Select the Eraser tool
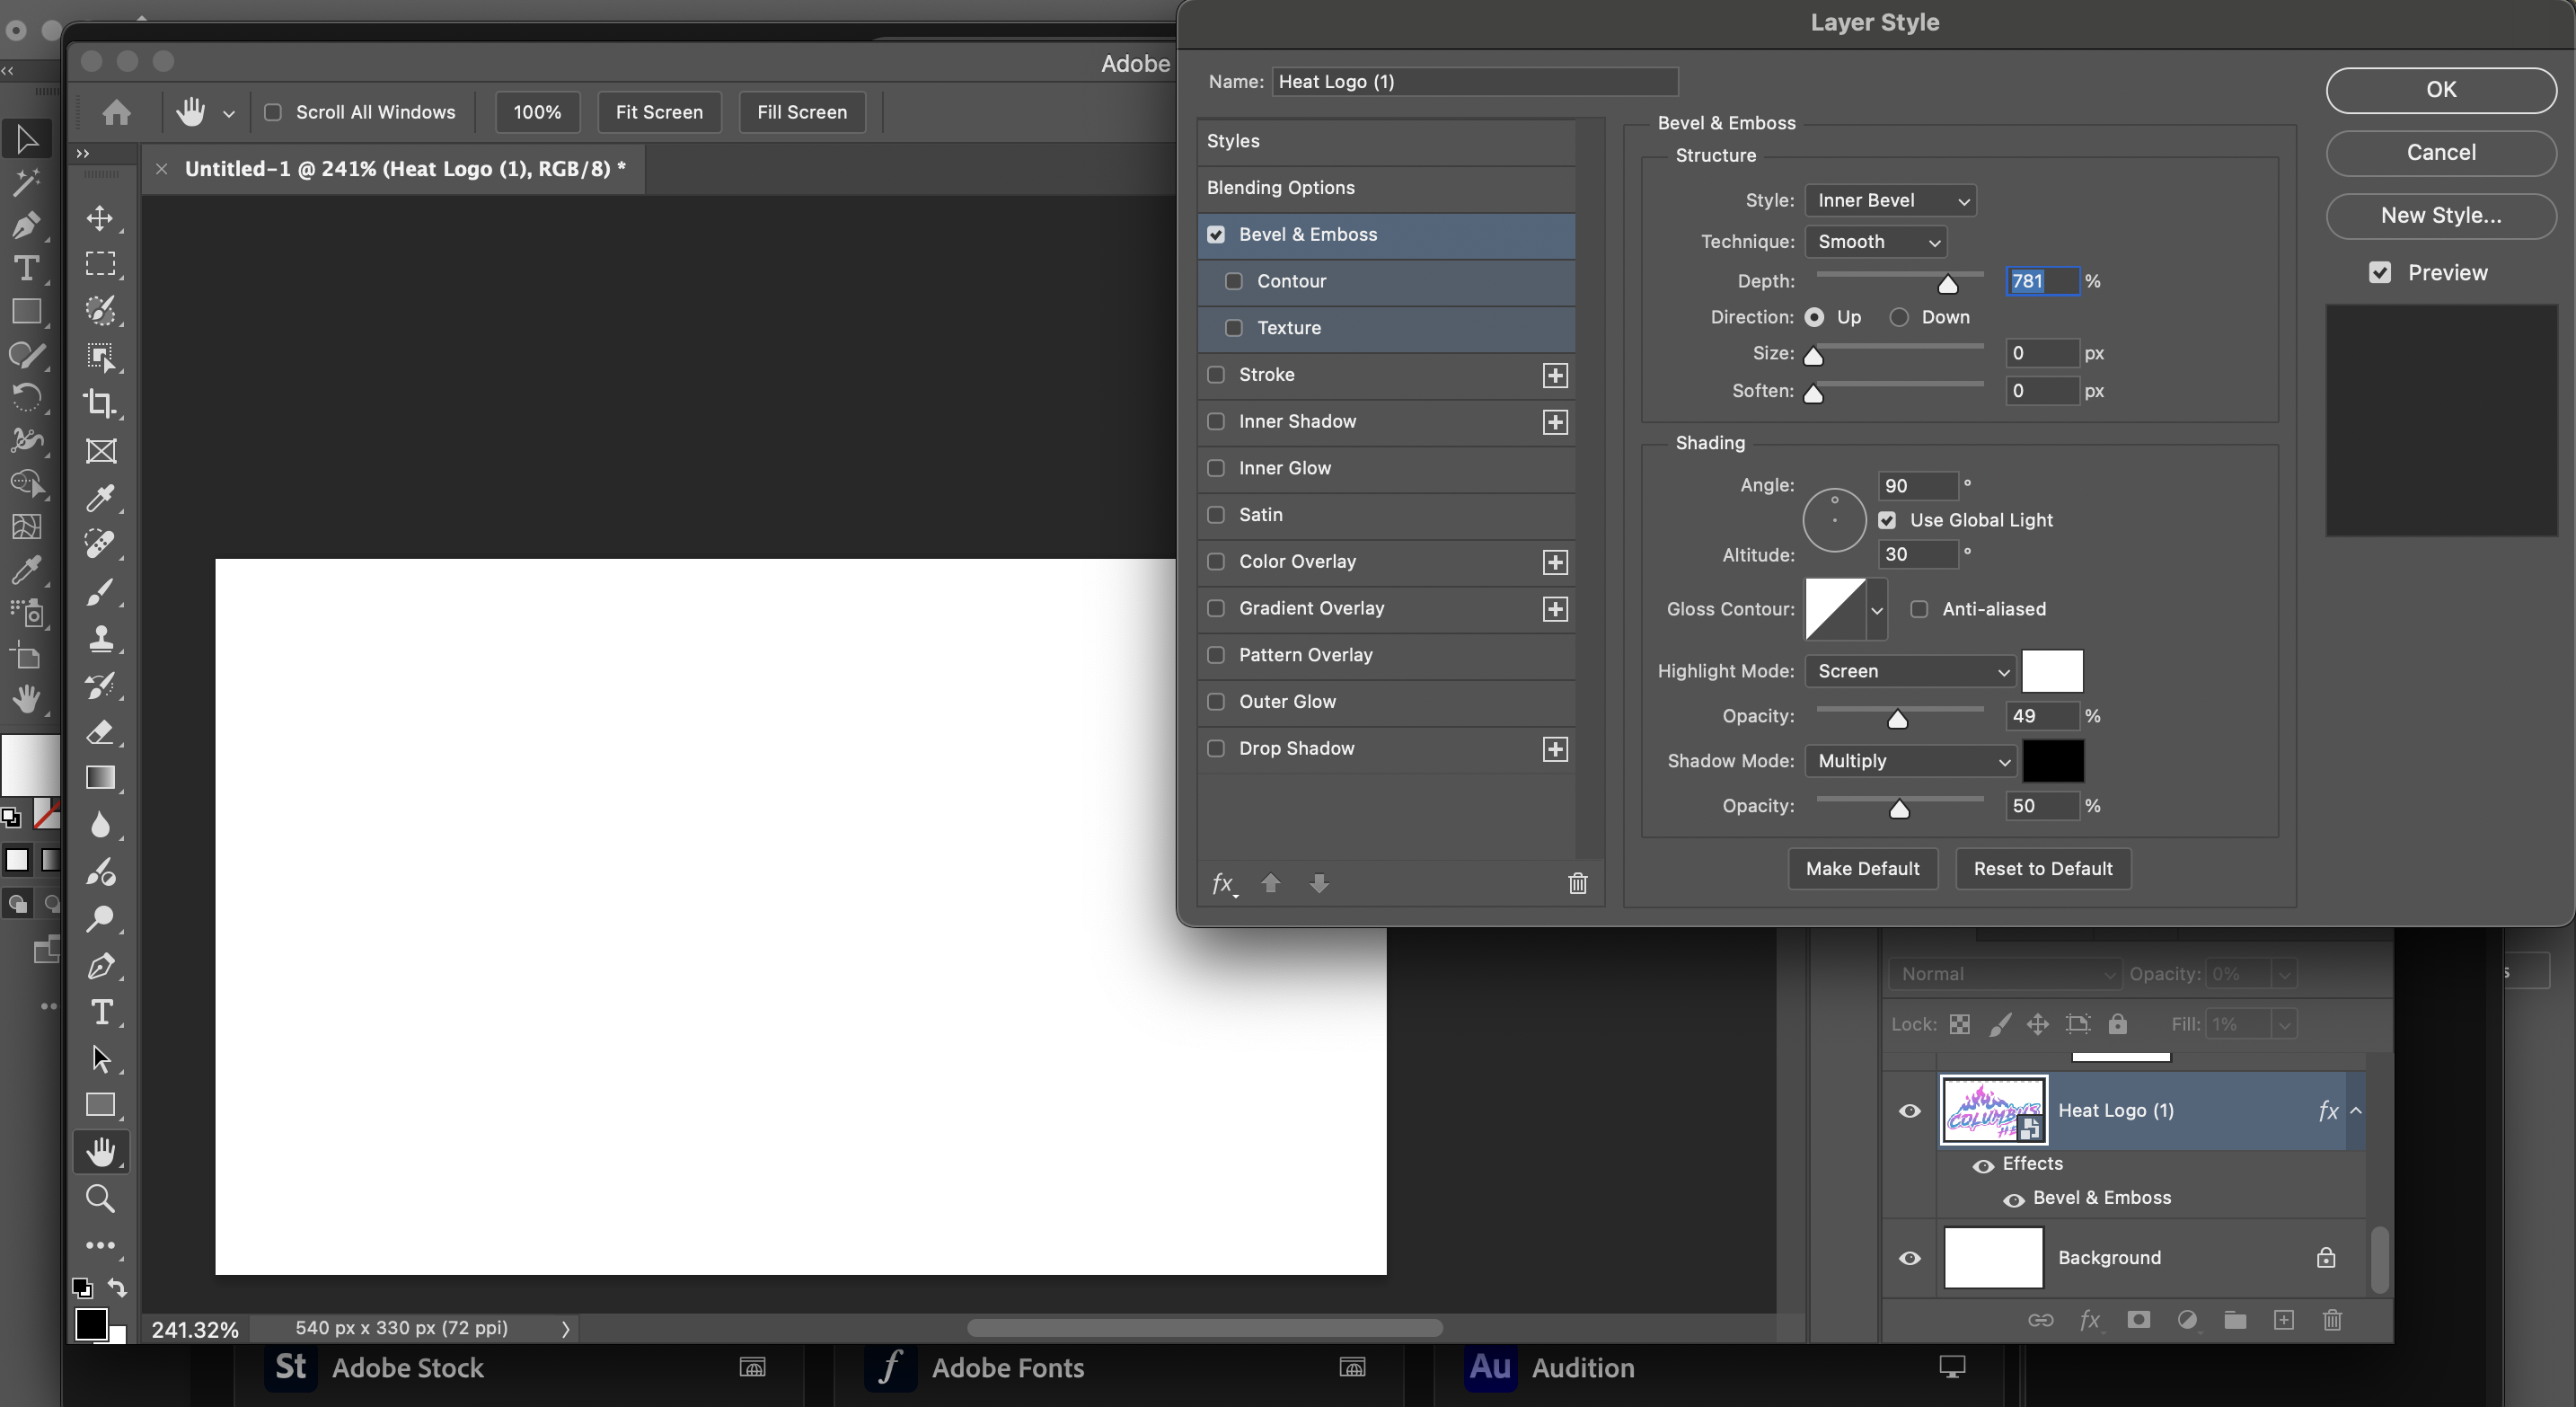This screenshot has width=2576, height=1407. coord(100,733)
